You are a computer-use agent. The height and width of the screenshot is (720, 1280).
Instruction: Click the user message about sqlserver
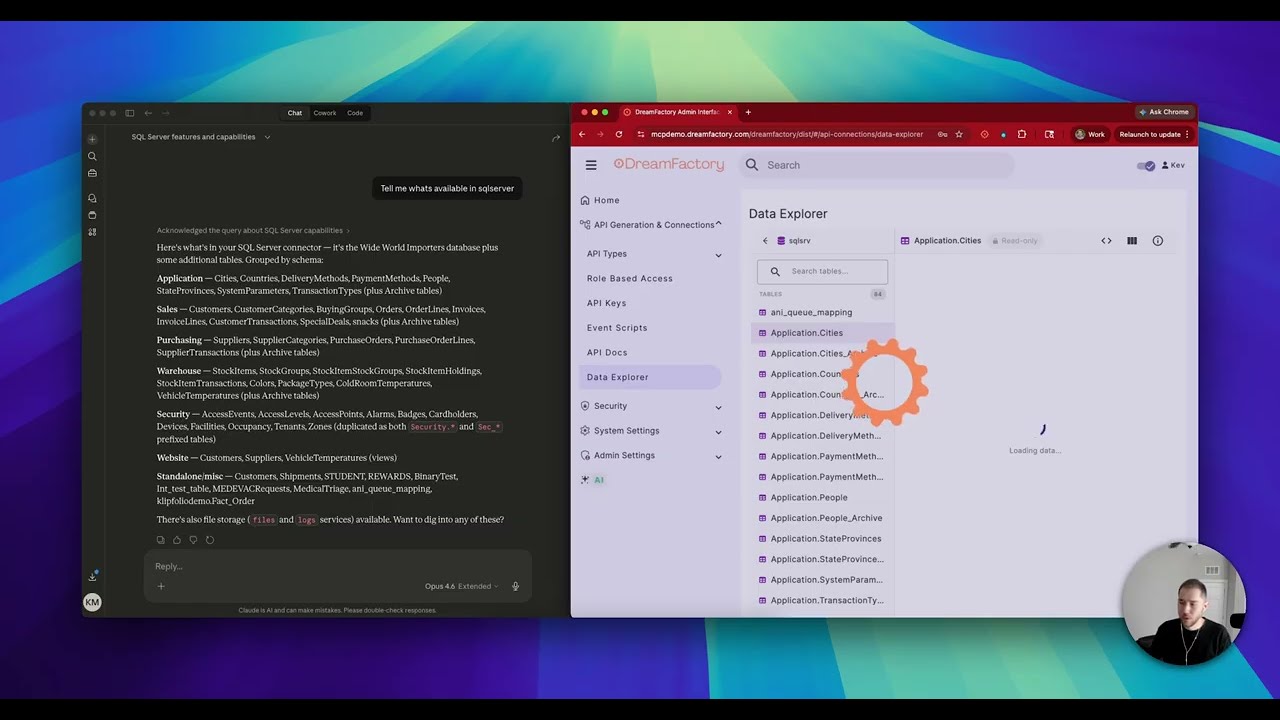pos(447,189)
